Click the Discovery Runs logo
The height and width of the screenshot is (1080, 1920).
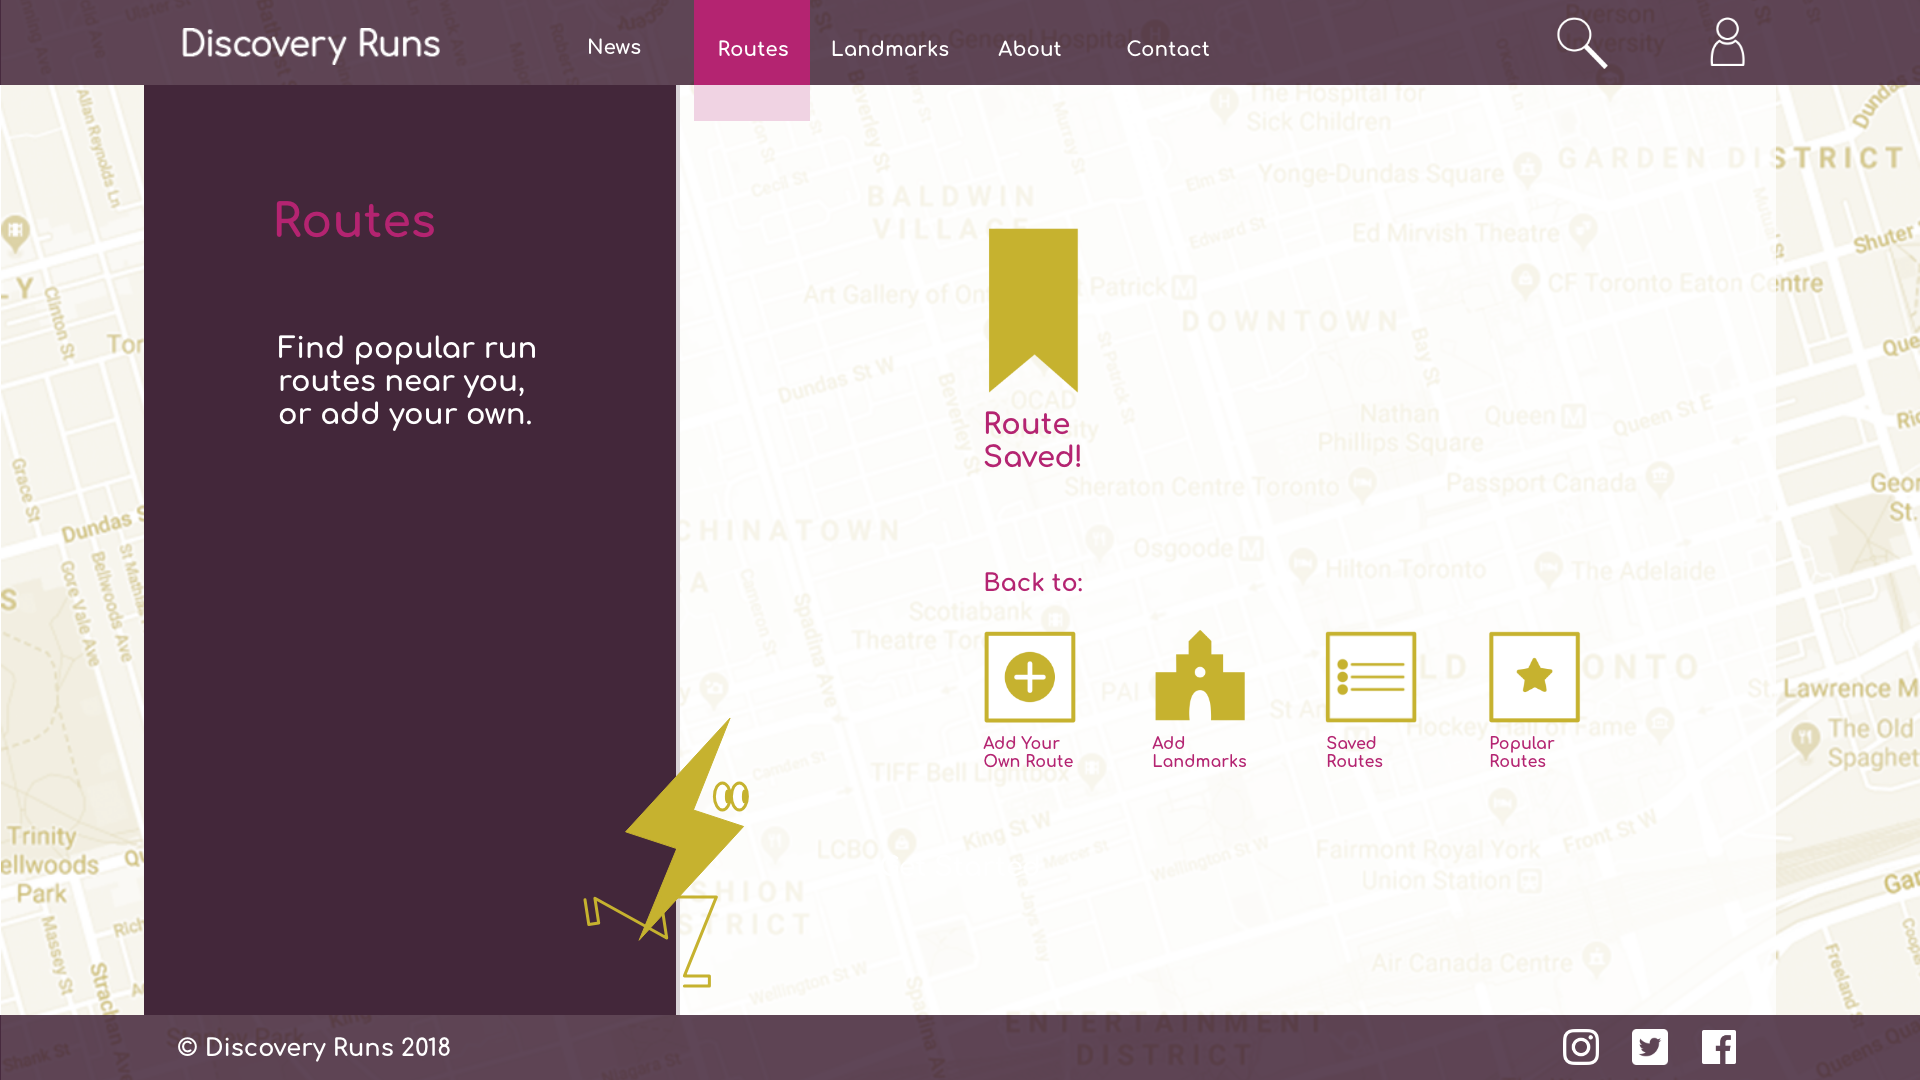click(x=310, y=45)
